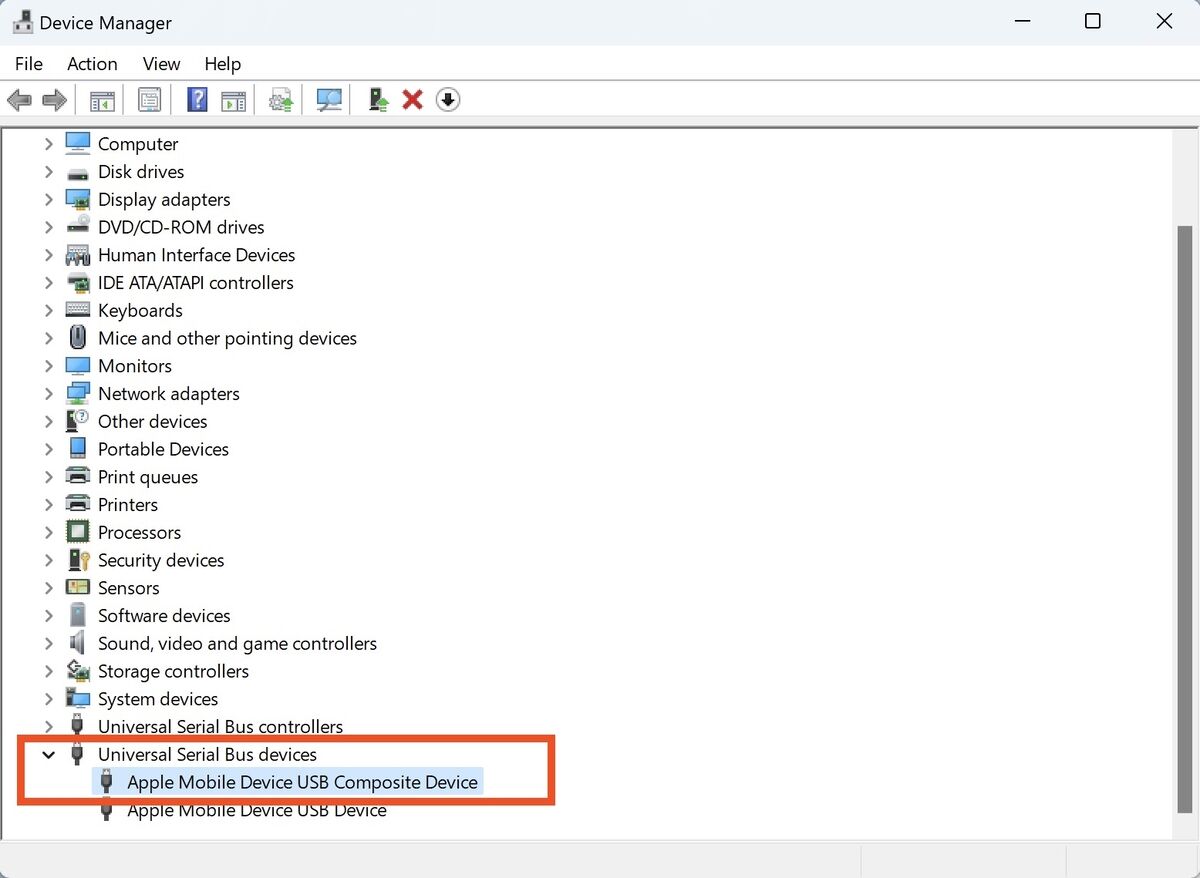The image size is (1200, 878).
Task: Open the Properties toolbar icon
Action: click(149, 100)
